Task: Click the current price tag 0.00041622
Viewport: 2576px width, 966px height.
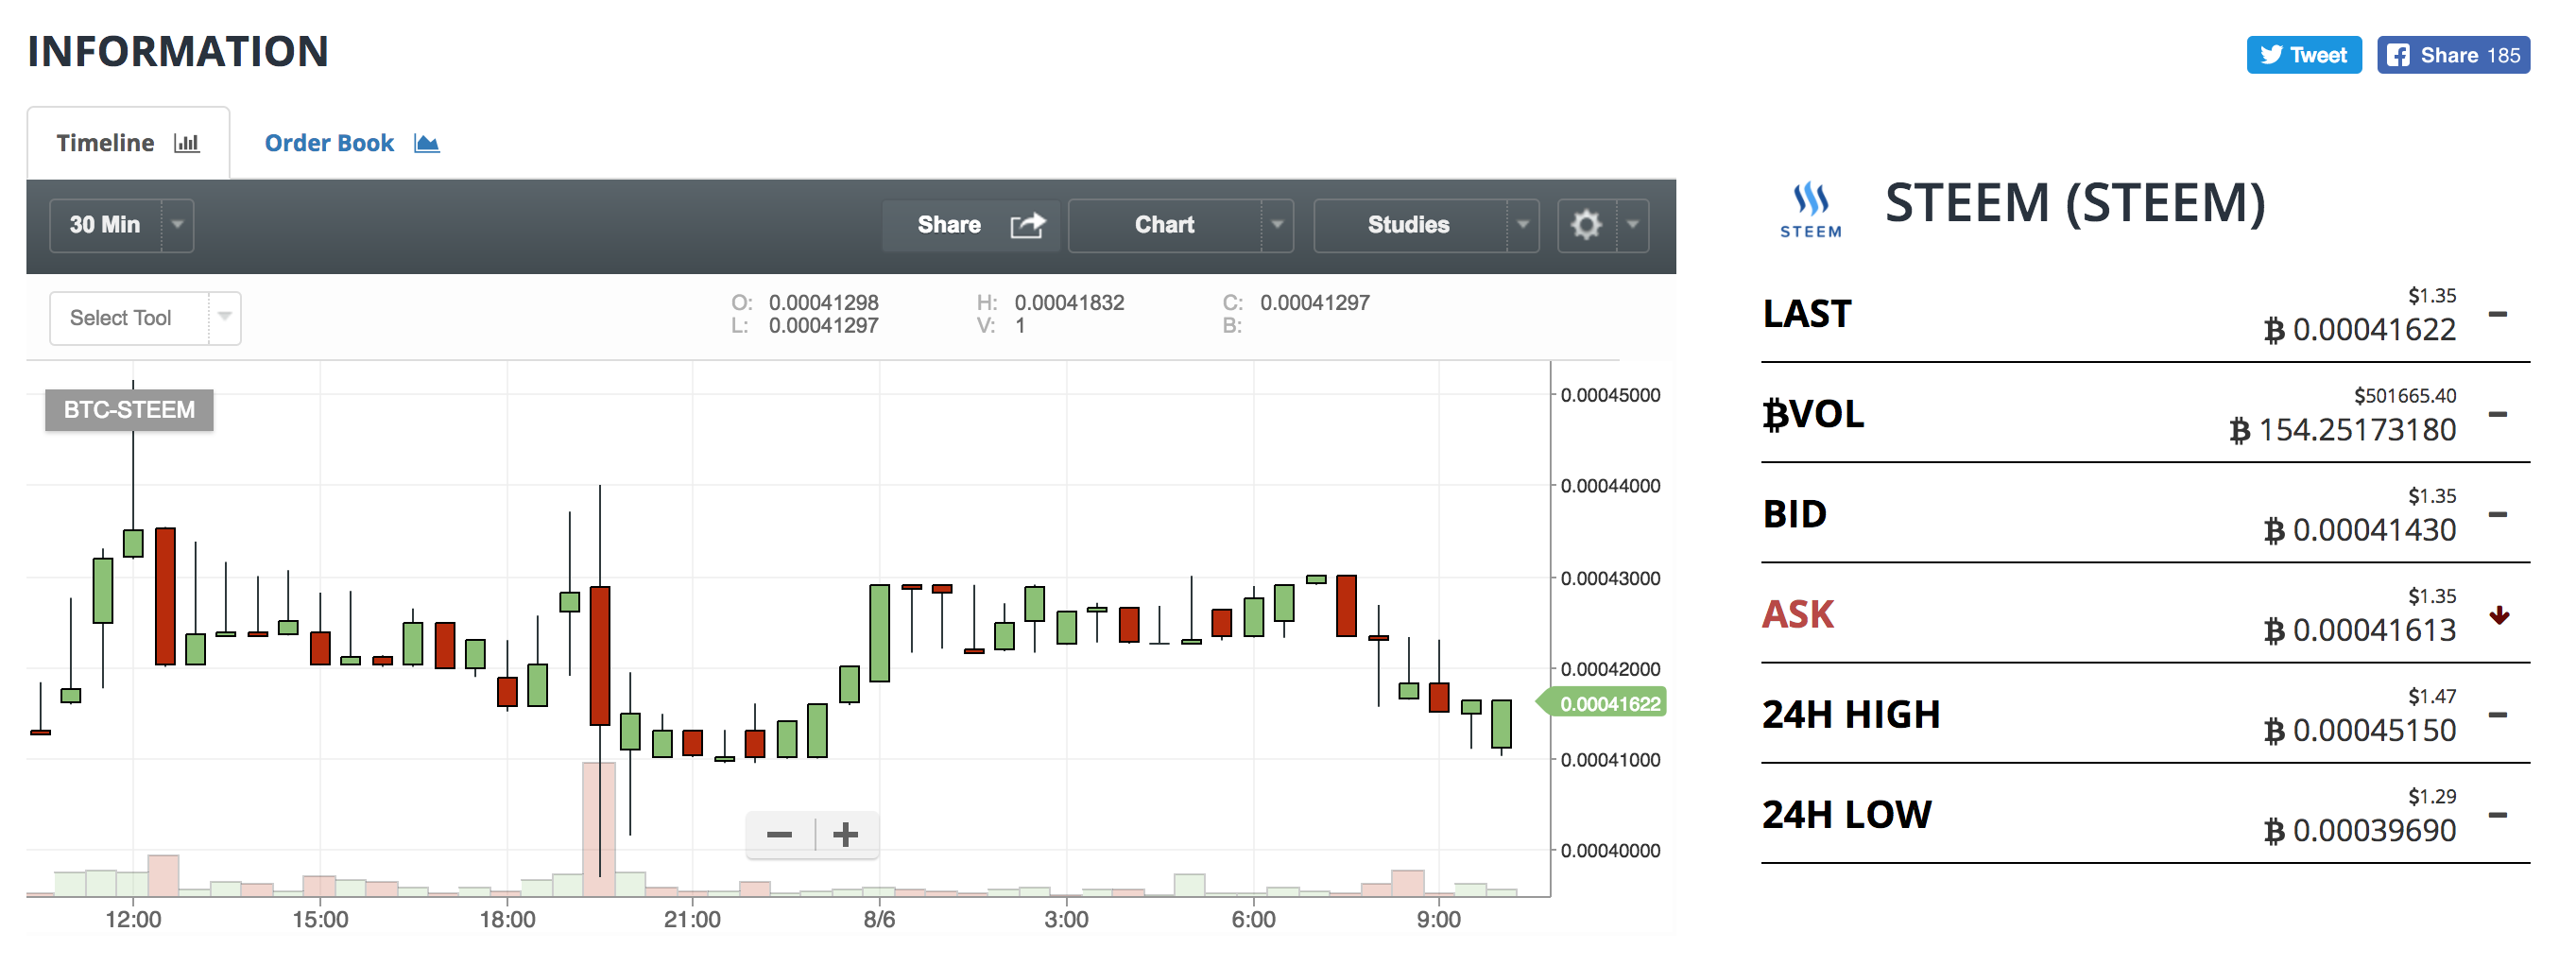Action: click(x=1603, y=703)
